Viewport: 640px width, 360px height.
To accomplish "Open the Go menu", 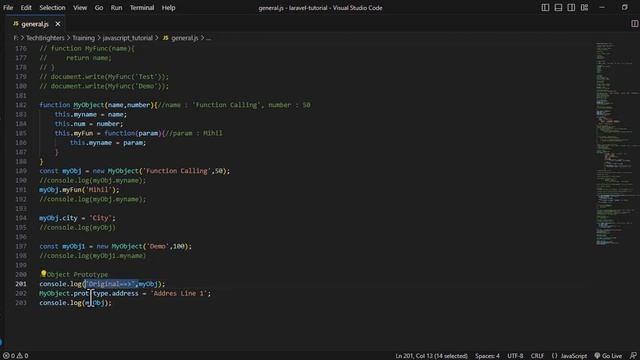I will point(99,8).
